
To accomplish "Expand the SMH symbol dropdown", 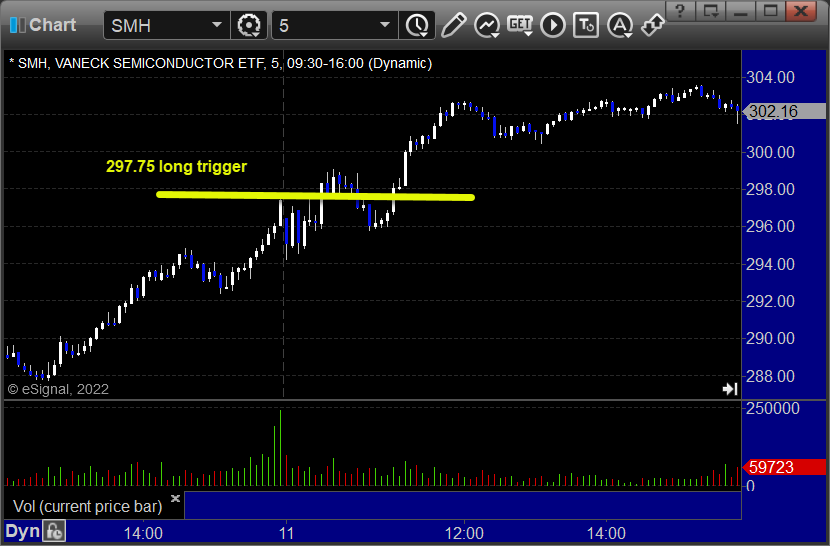I will (216, 25).
